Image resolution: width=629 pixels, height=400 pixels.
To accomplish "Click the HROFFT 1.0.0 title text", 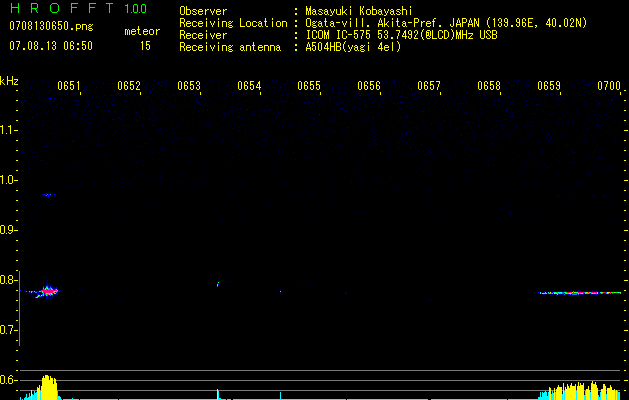I will 78,8.
